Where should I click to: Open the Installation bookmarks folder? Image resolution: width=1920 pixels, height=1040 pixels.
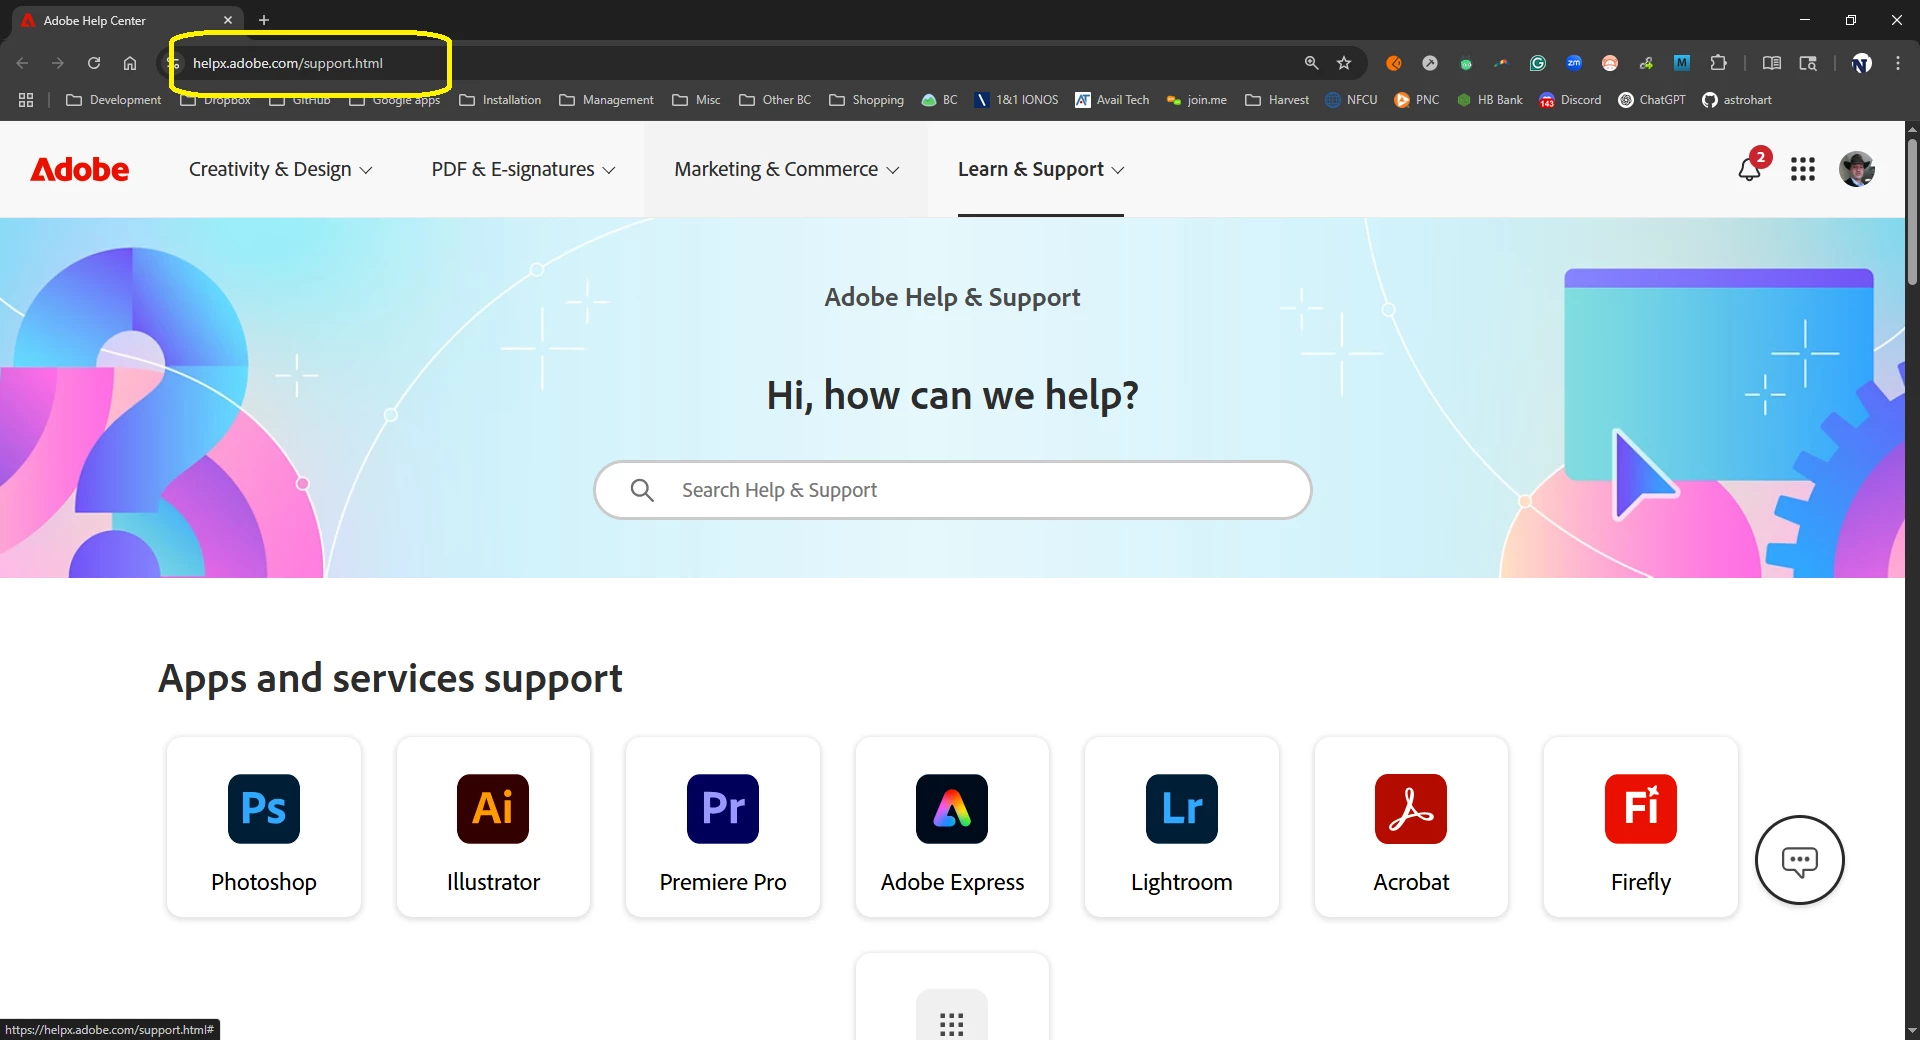pyautogui.click(x=500, y=100)
